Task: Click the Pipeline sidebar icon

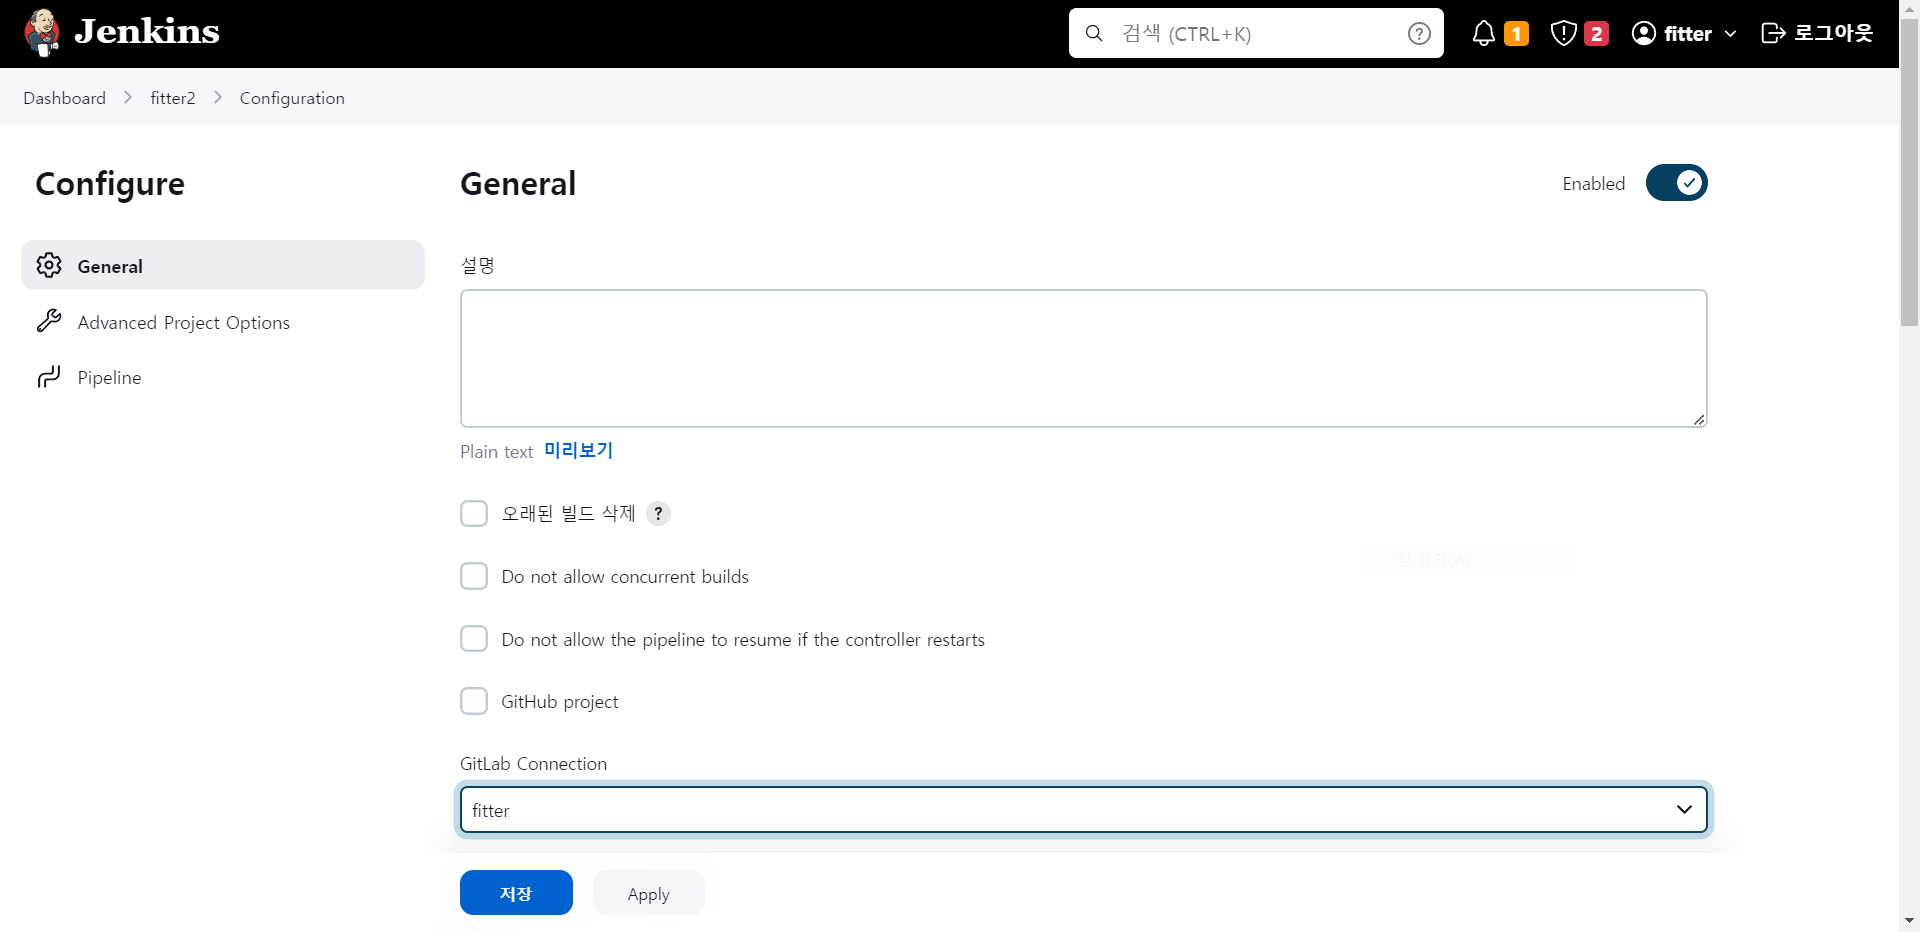Action: 49,377
